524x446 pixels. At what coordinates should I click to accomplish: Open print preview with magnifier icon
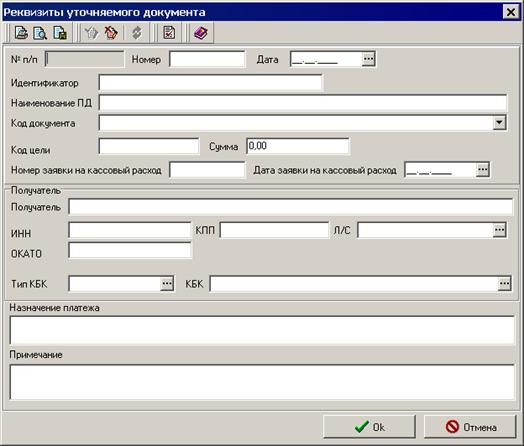(40, 33)
